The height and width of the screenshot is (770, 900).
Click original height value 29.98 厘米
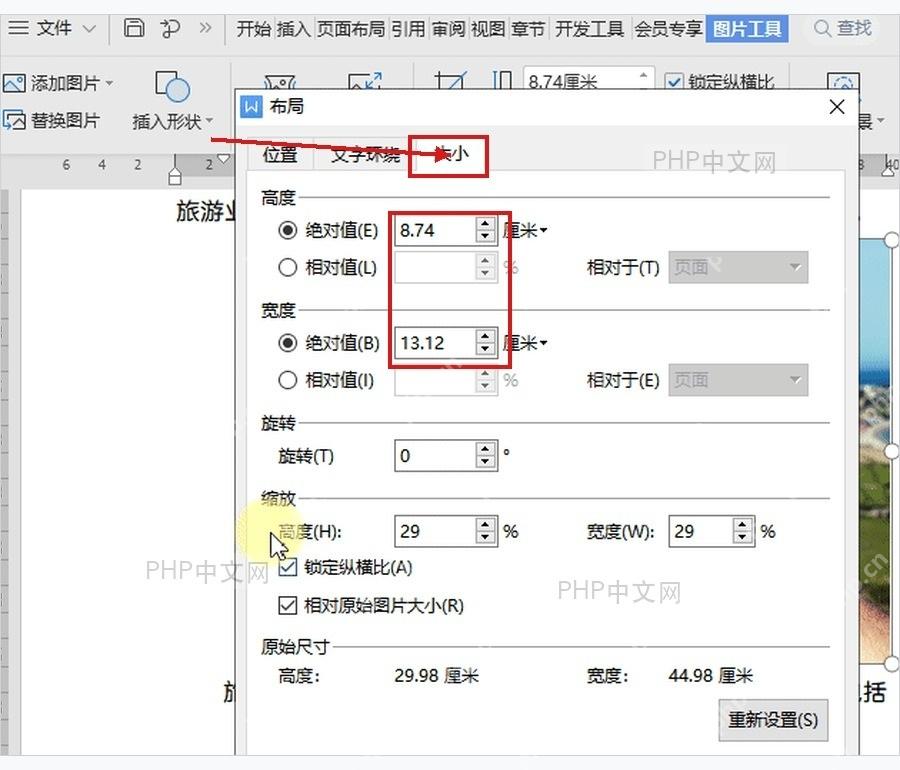pyautogui.click(x=436, y=676)
